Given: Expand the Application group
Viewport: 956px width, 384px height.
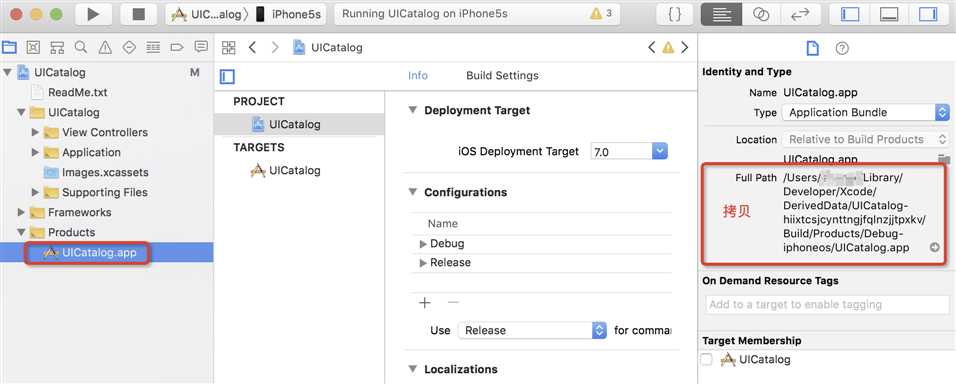Looking at the screenshot, I should click(35, 152).
